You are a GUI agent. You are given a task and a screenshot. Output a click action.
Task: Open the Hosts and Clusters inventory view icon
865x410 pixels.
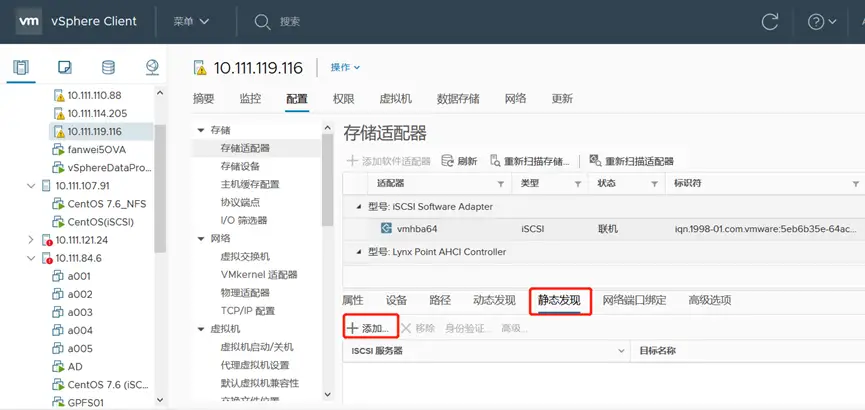(20, 67)
